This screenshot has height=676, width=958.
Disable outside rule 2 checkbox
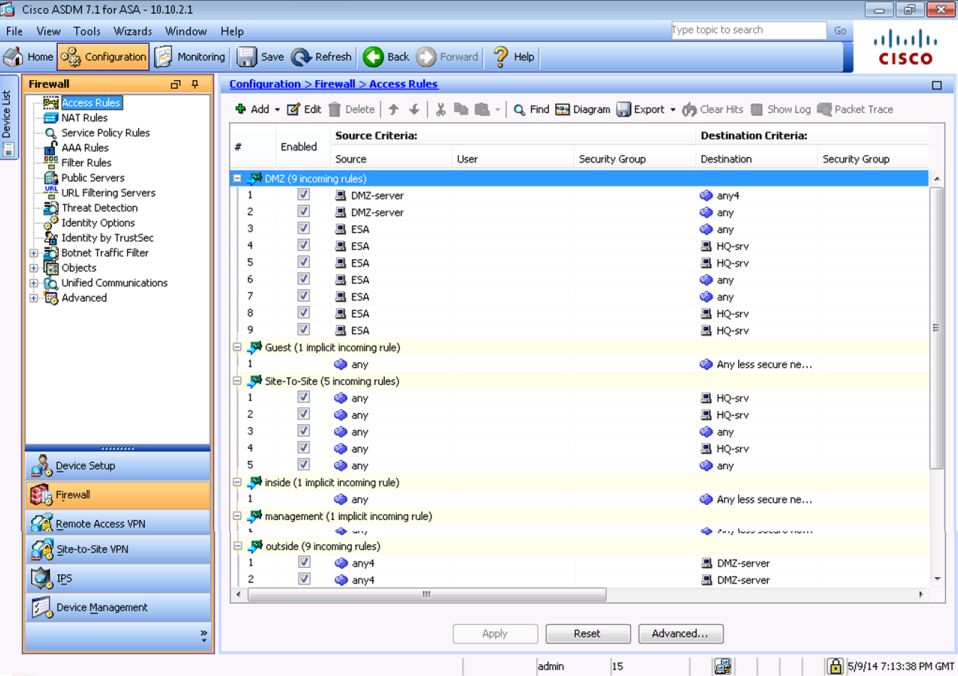click(x=304, y=579)
